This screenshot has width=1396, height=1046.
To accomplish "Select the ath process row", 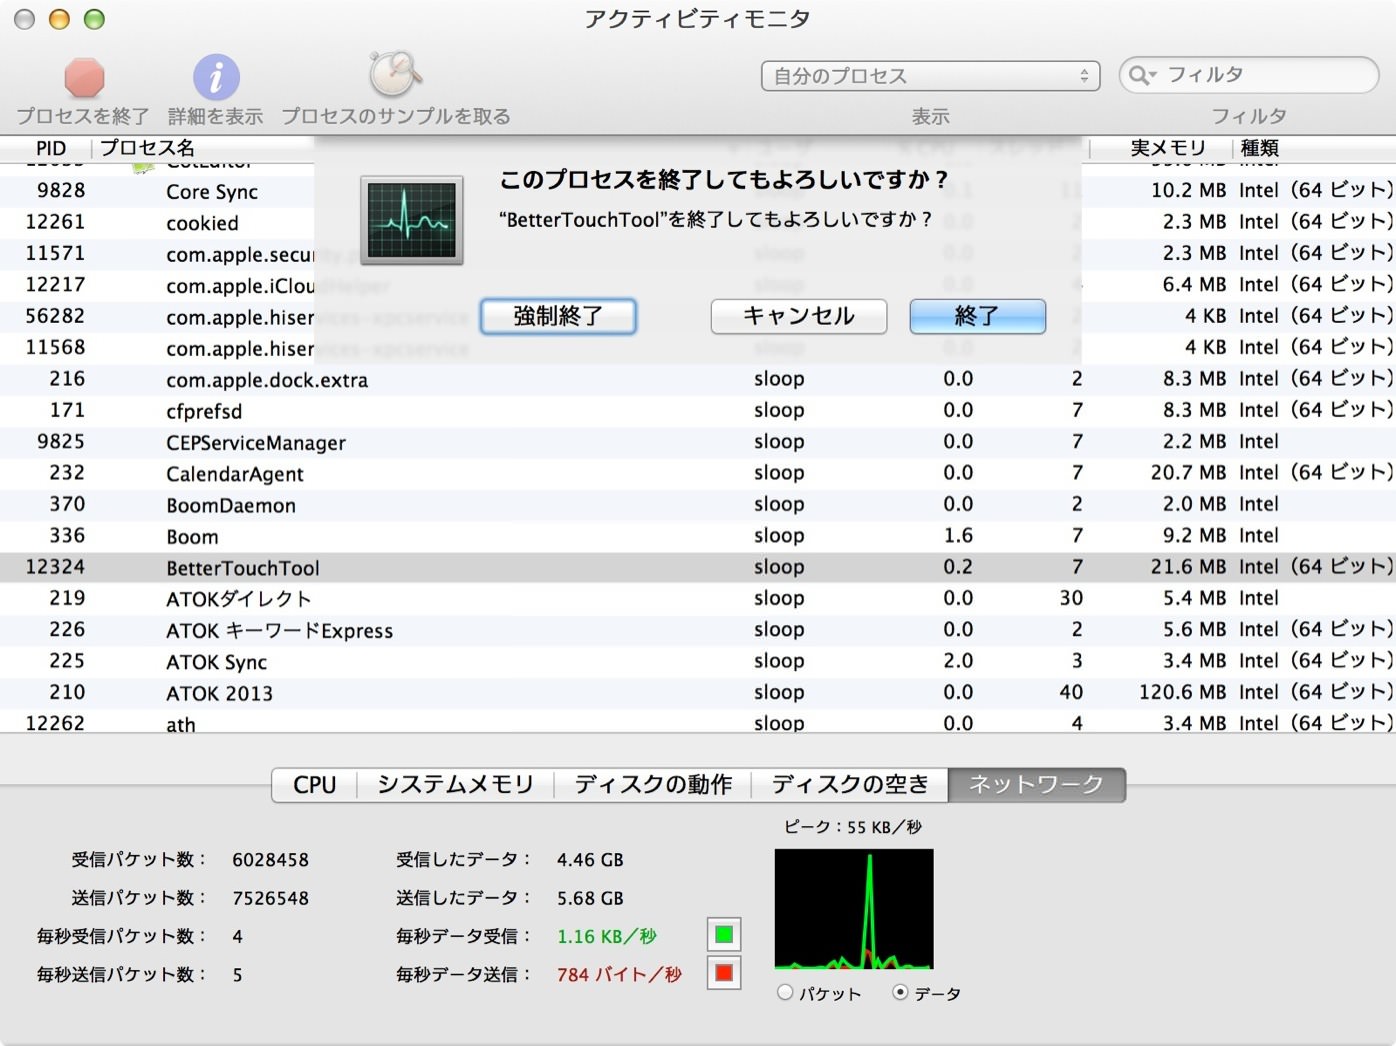I will [x=698, y=722].
